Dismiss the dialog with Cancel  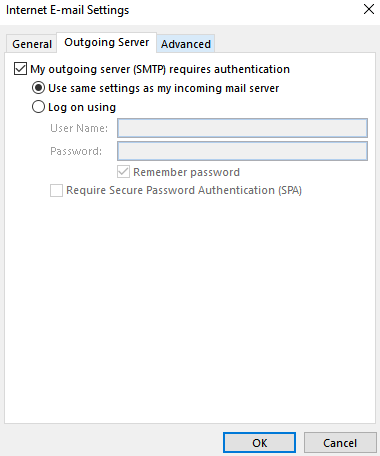click(x=340, y=443)
